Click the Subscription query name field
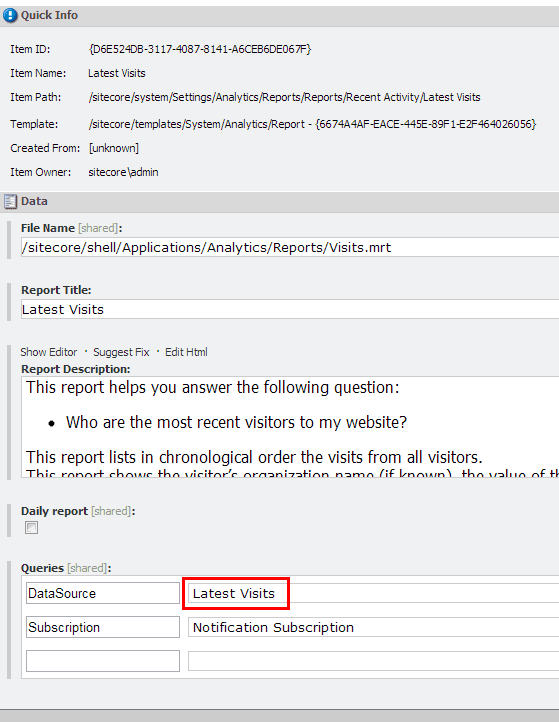This screenshot has height=722, width=559. tap(103, 627)
